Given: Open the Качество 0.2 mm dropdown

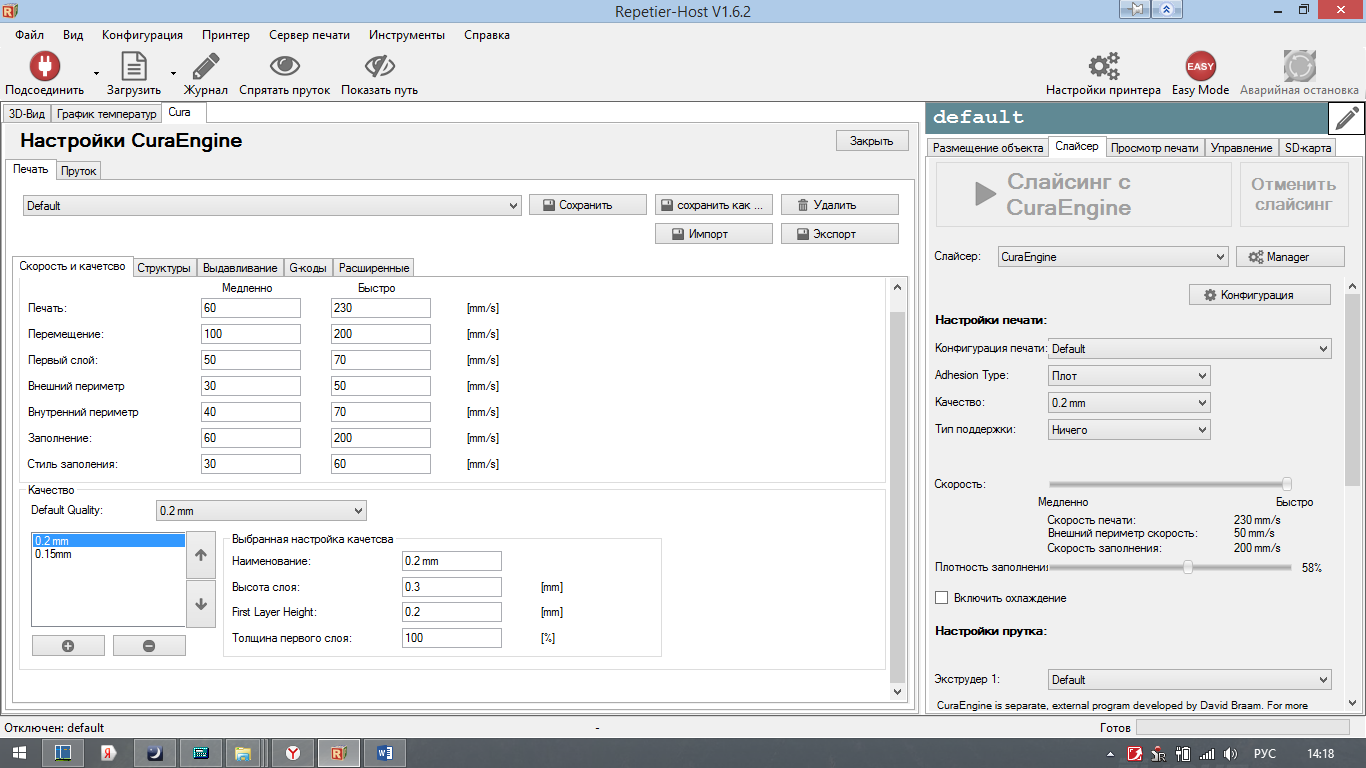Looking at the screenshot, I should 1129,403.
